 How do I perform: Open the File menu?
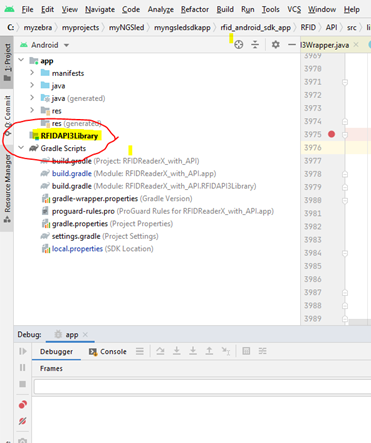pos(27,9)
